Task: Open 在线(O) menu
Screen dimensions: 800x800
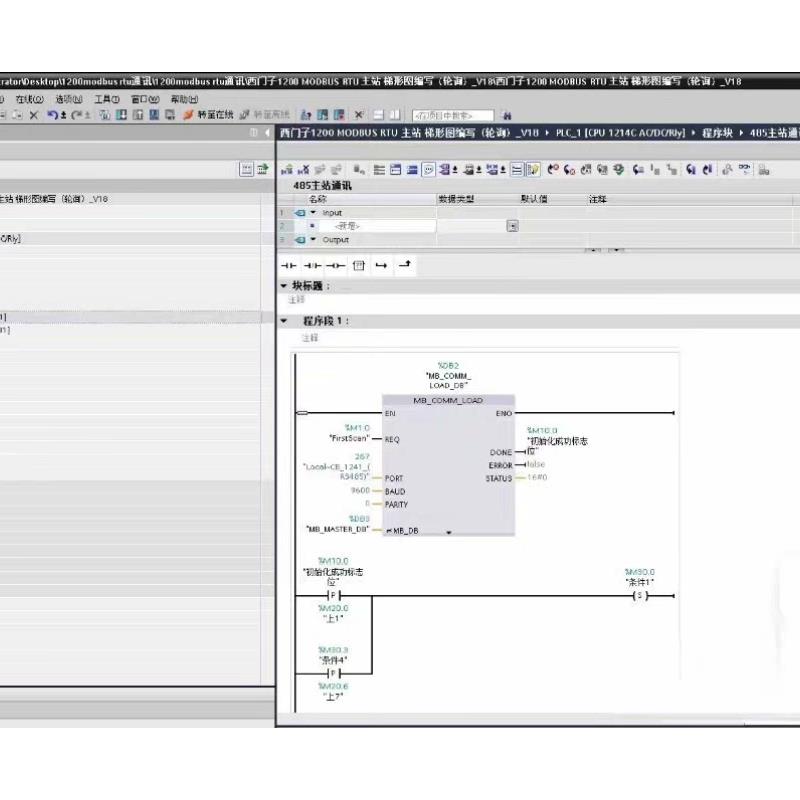Action: (x=30, y=99)
